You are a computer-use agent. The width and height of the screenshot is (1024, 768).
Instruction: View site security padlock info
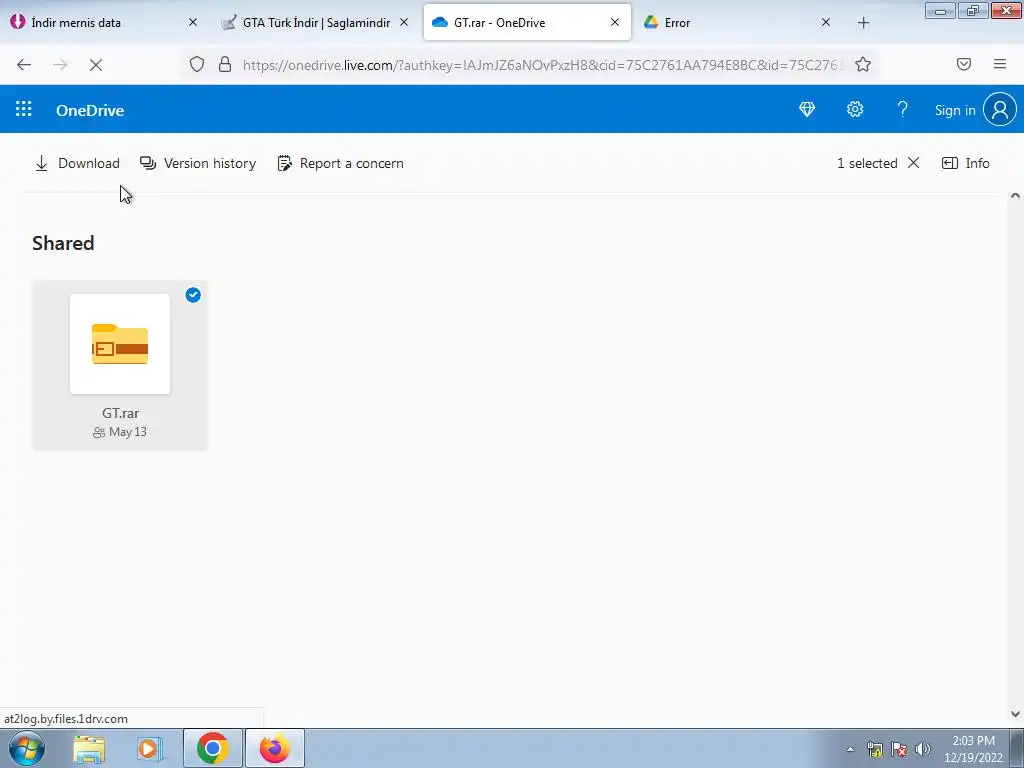[225, 64]
